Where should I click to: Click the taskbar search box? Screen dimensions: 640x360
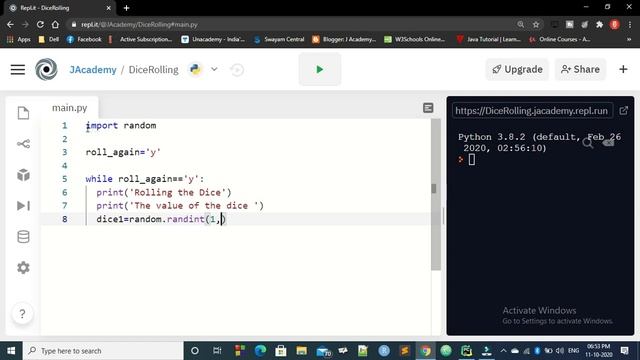pos(103,351)
